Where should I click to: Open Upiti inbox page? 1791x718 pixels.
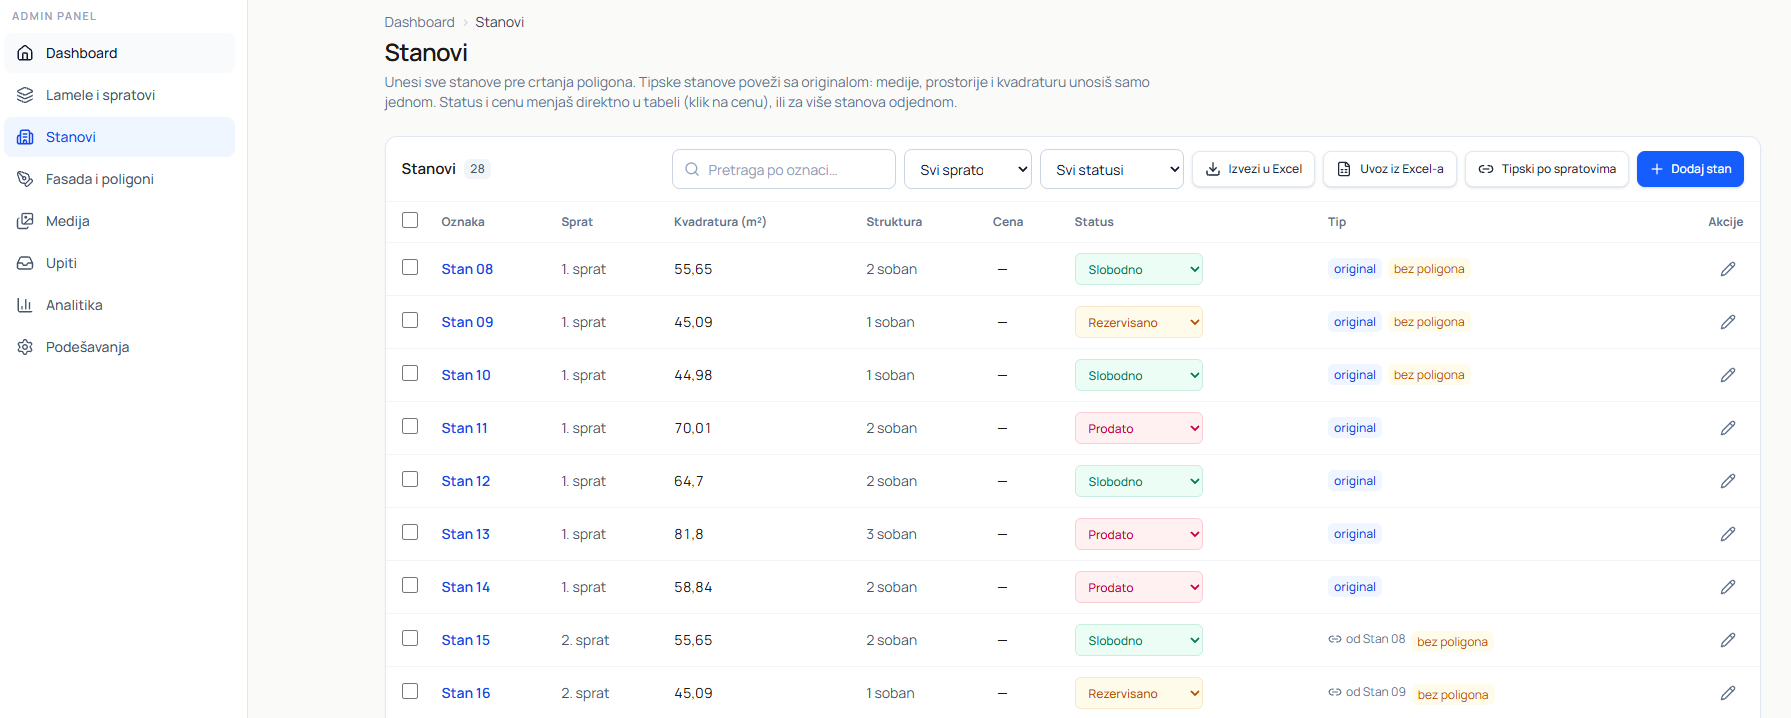click(x=119, y=263)
